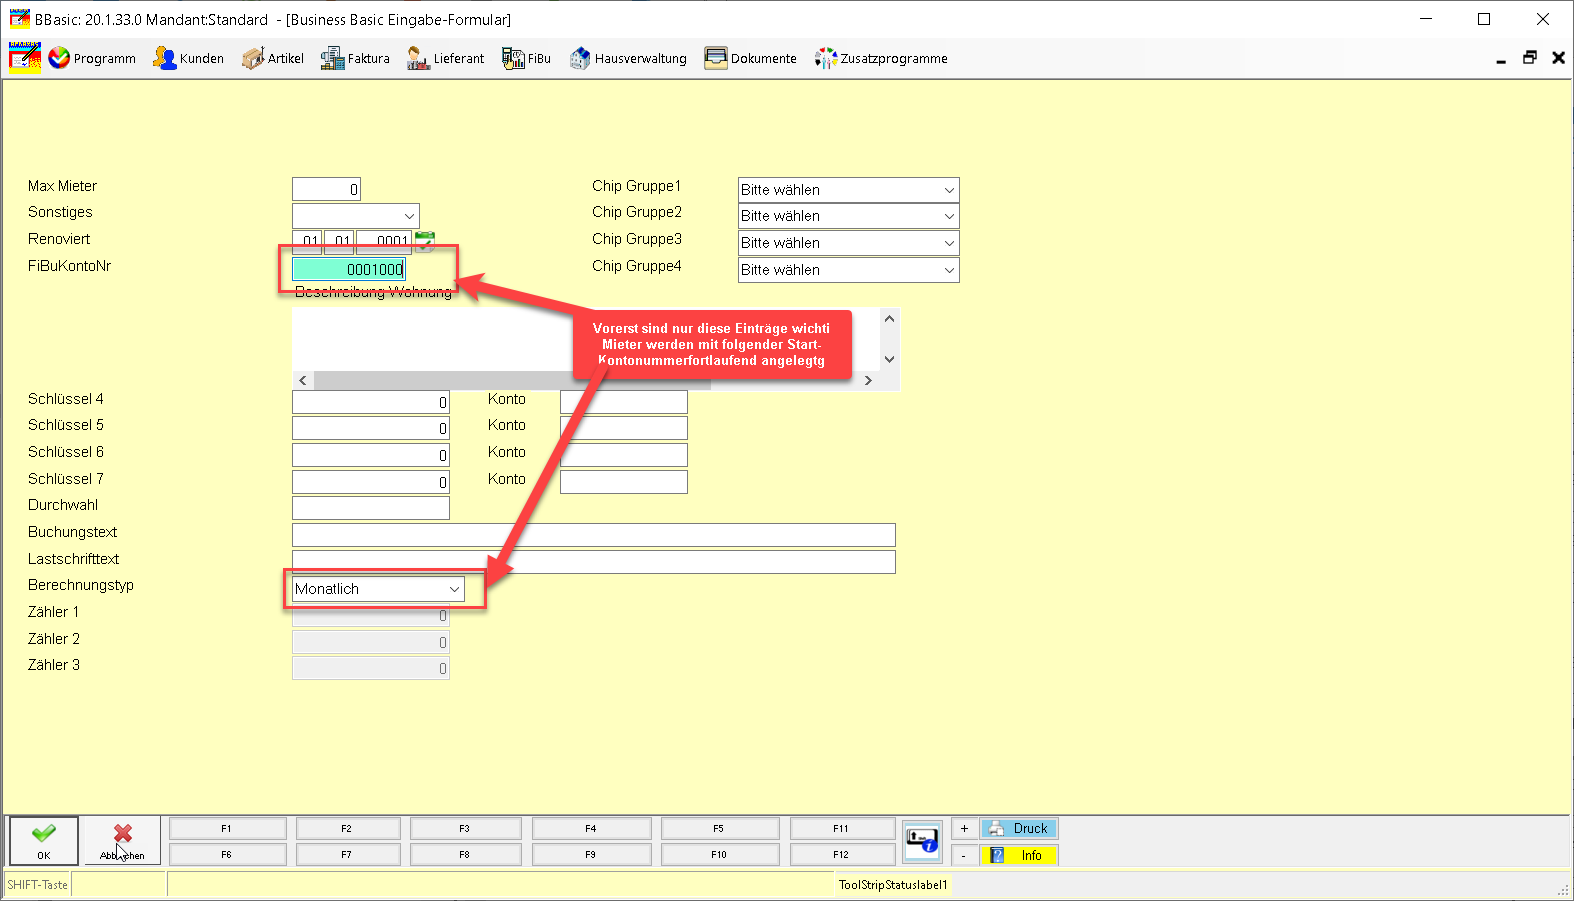Open the Zusatzprogramme menu
Viewport: 1574px width, 901px height.
pos(881,58)
